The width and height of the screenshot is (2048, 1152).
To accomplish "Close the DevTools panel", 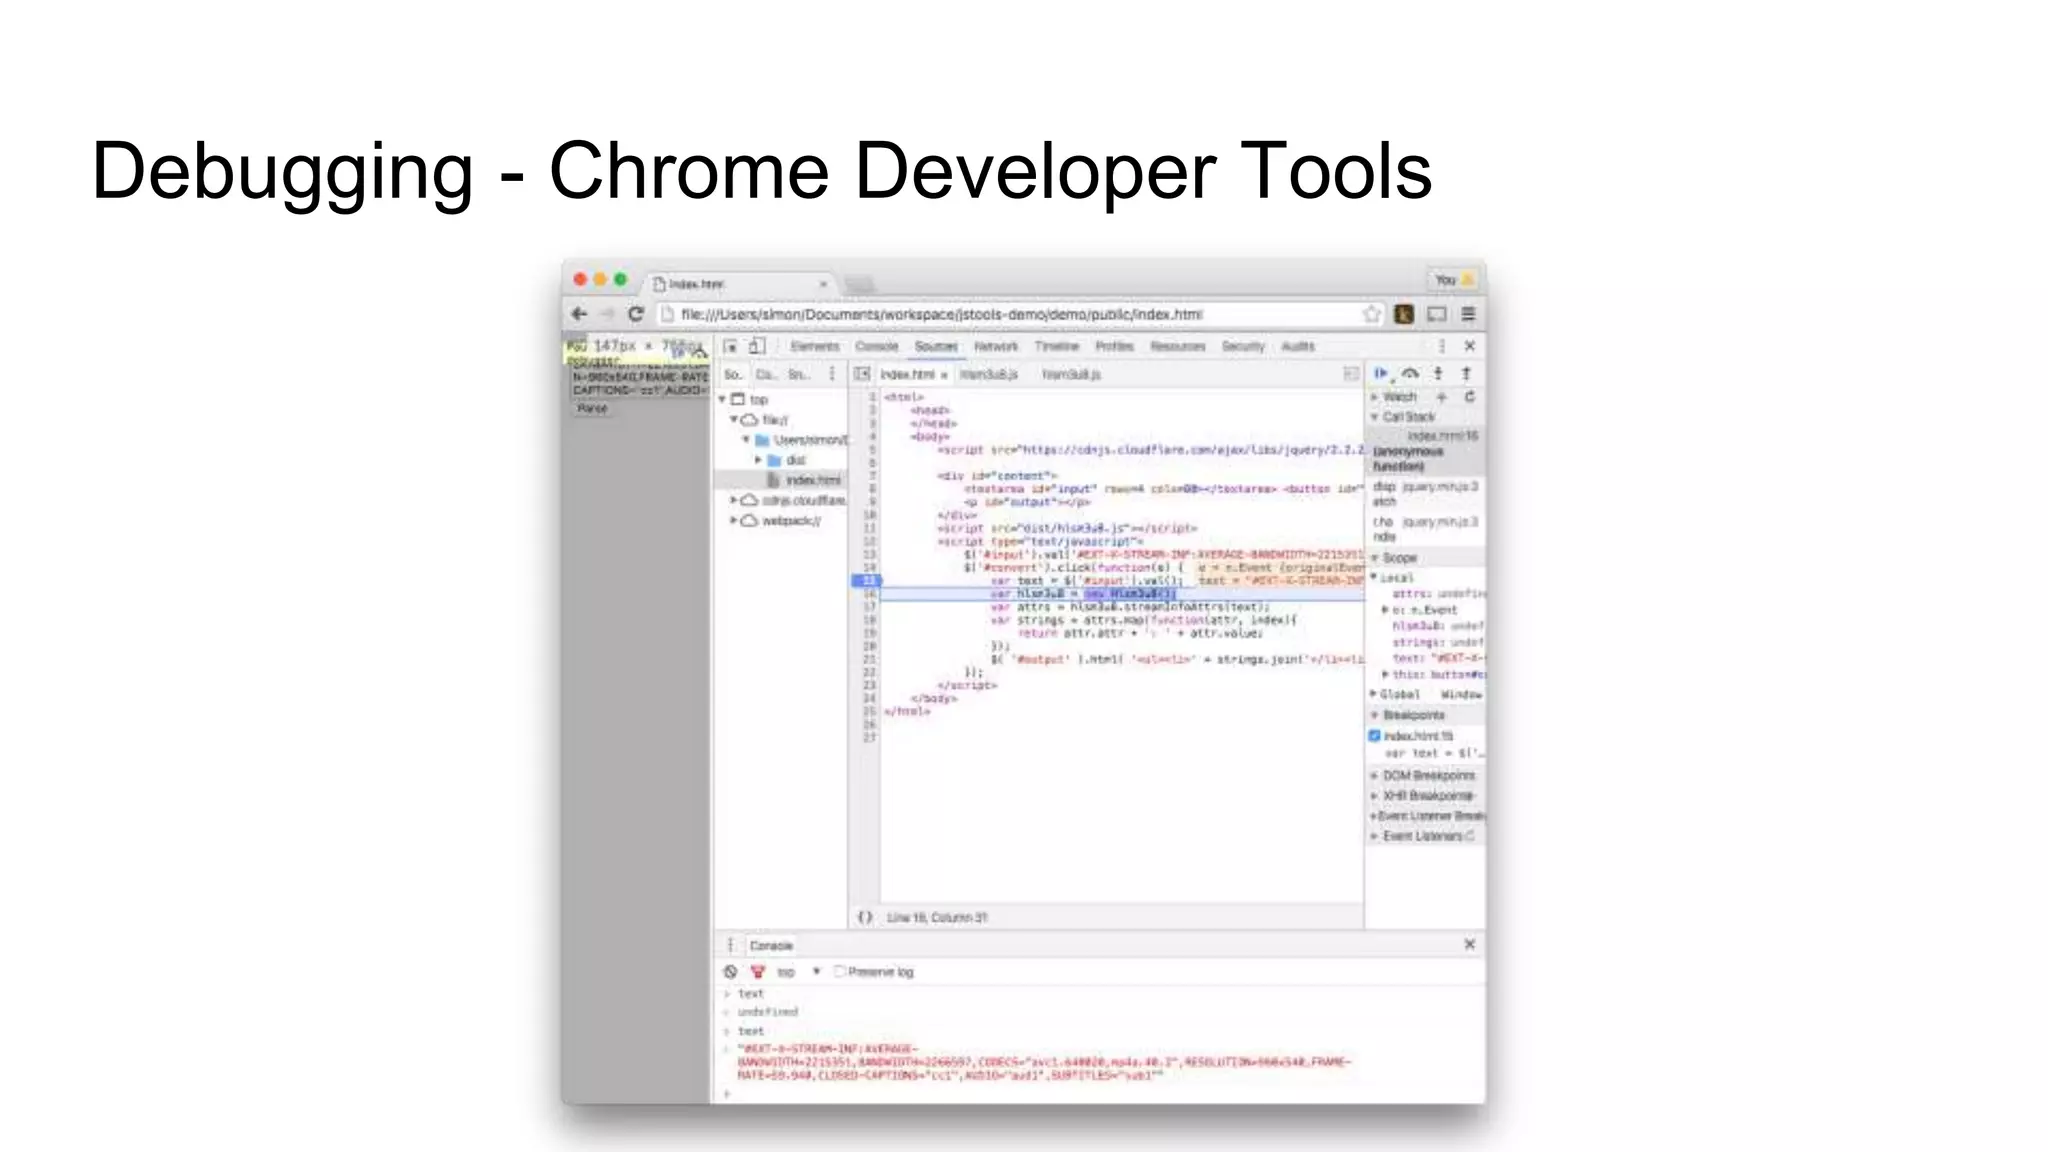I will (x=1470, y=346).
